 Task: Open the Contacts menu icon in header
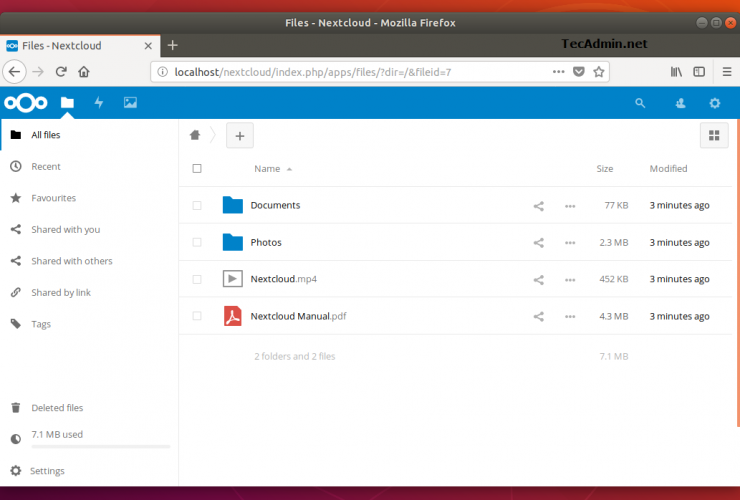pos(681,102)
